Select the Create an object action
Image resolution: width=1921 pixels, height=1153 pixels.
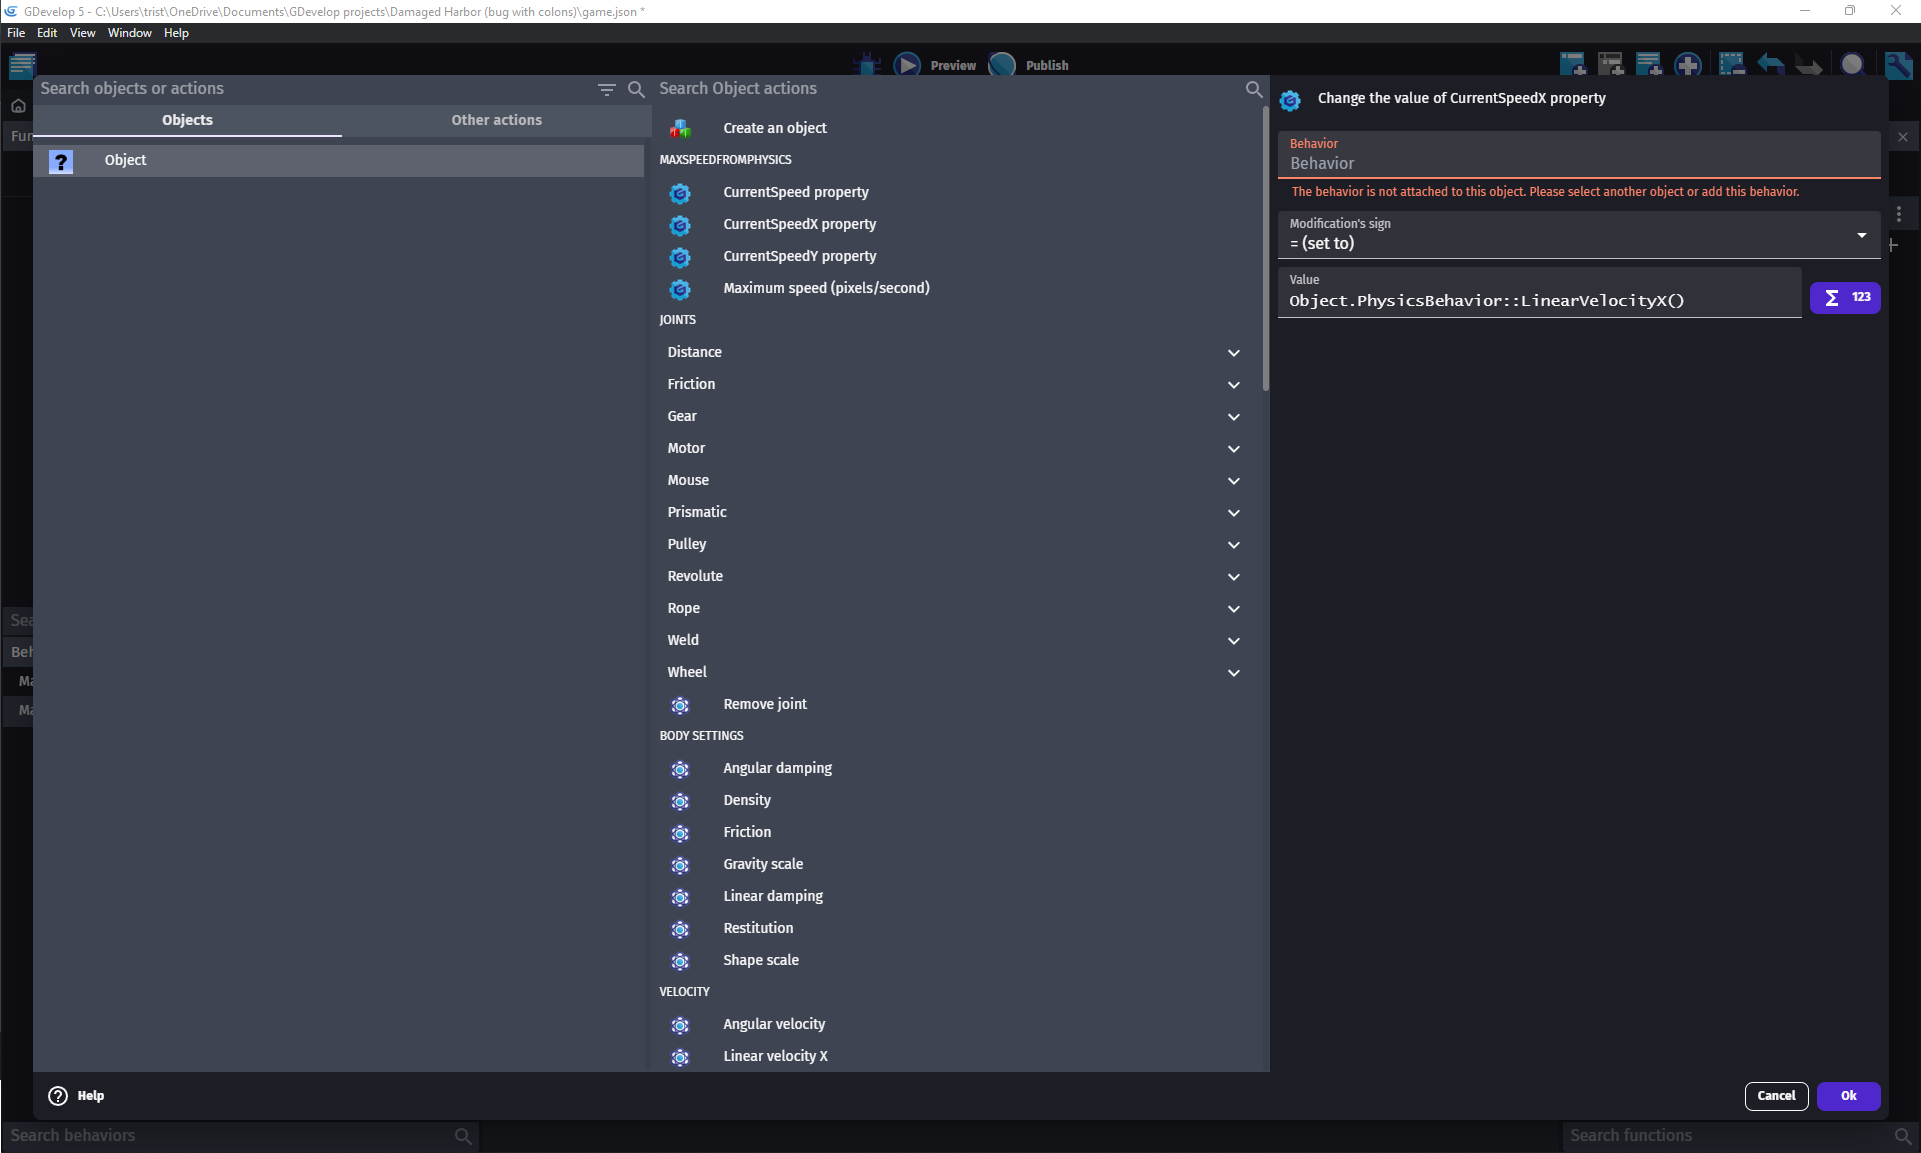pos(774,128)
